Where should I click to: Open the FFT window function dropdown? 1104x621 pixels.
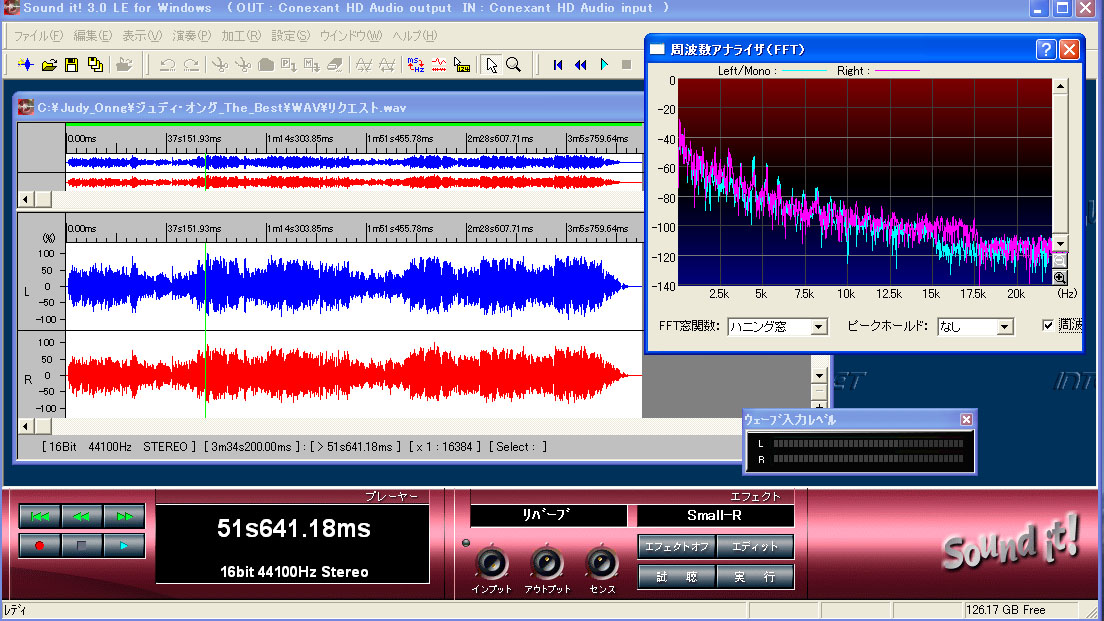click(818, 327)
